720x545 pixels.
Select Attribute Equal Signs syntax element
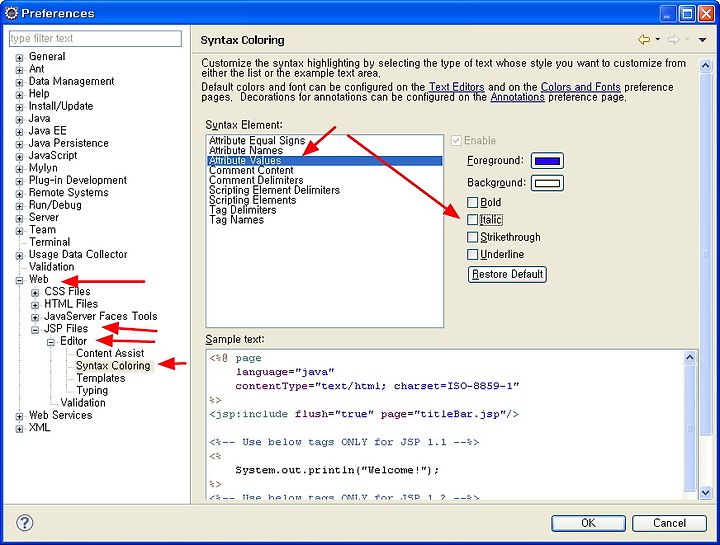(257, 140)
